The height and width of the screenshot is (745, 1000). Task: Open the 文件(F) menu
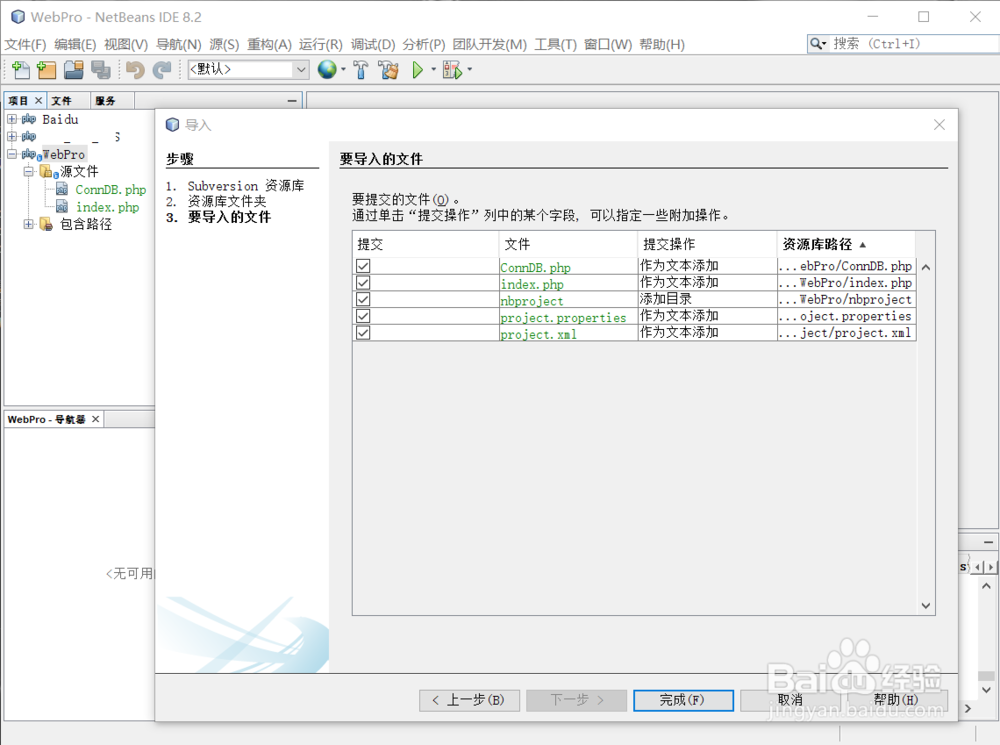click(x=26, y=44)
